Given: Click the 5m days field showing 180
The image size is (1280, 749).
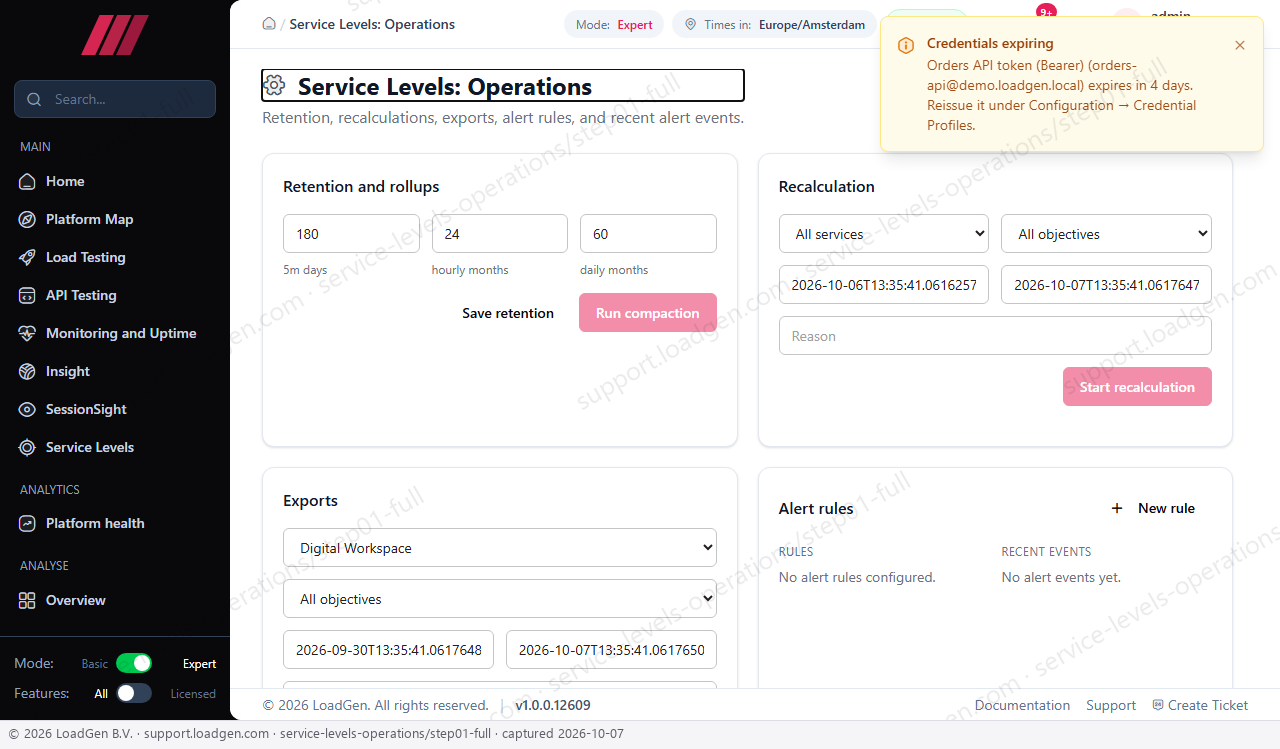Looking at the screenshot, I should (351, 234).
